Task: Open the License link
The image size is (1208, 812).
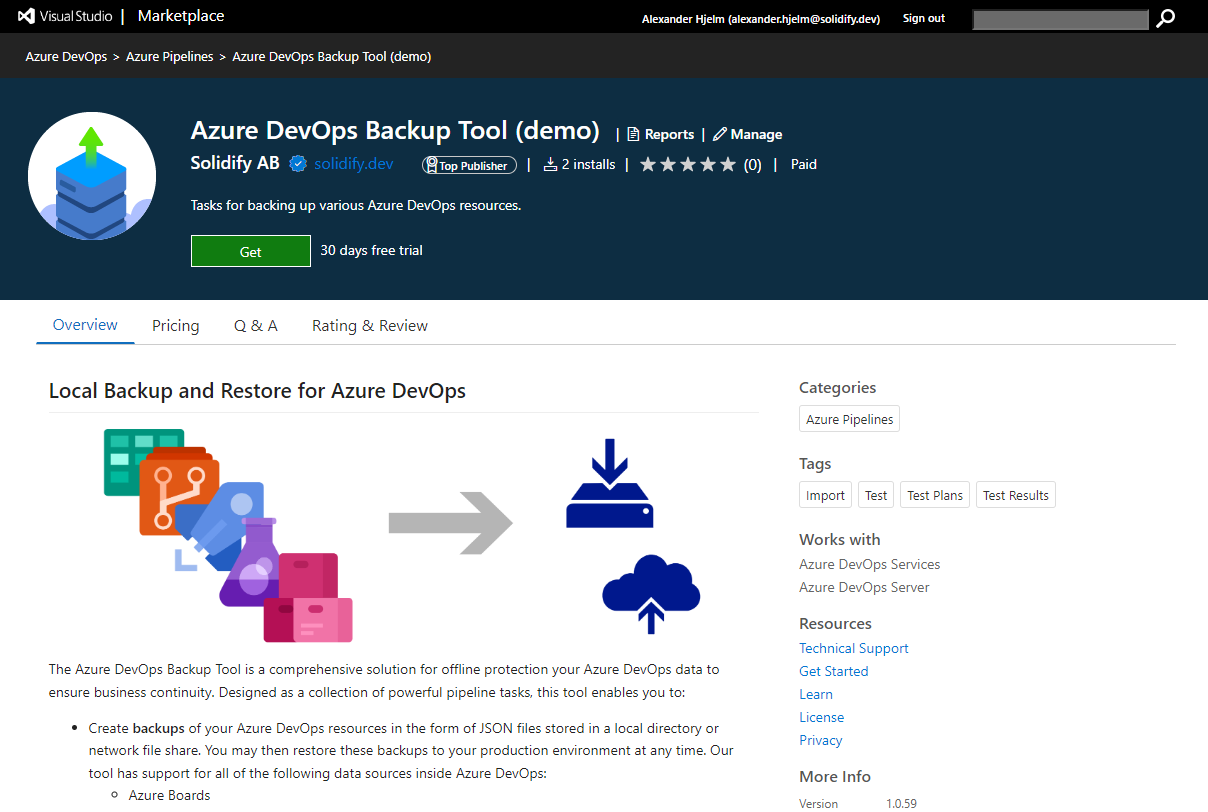Action: 822,717
